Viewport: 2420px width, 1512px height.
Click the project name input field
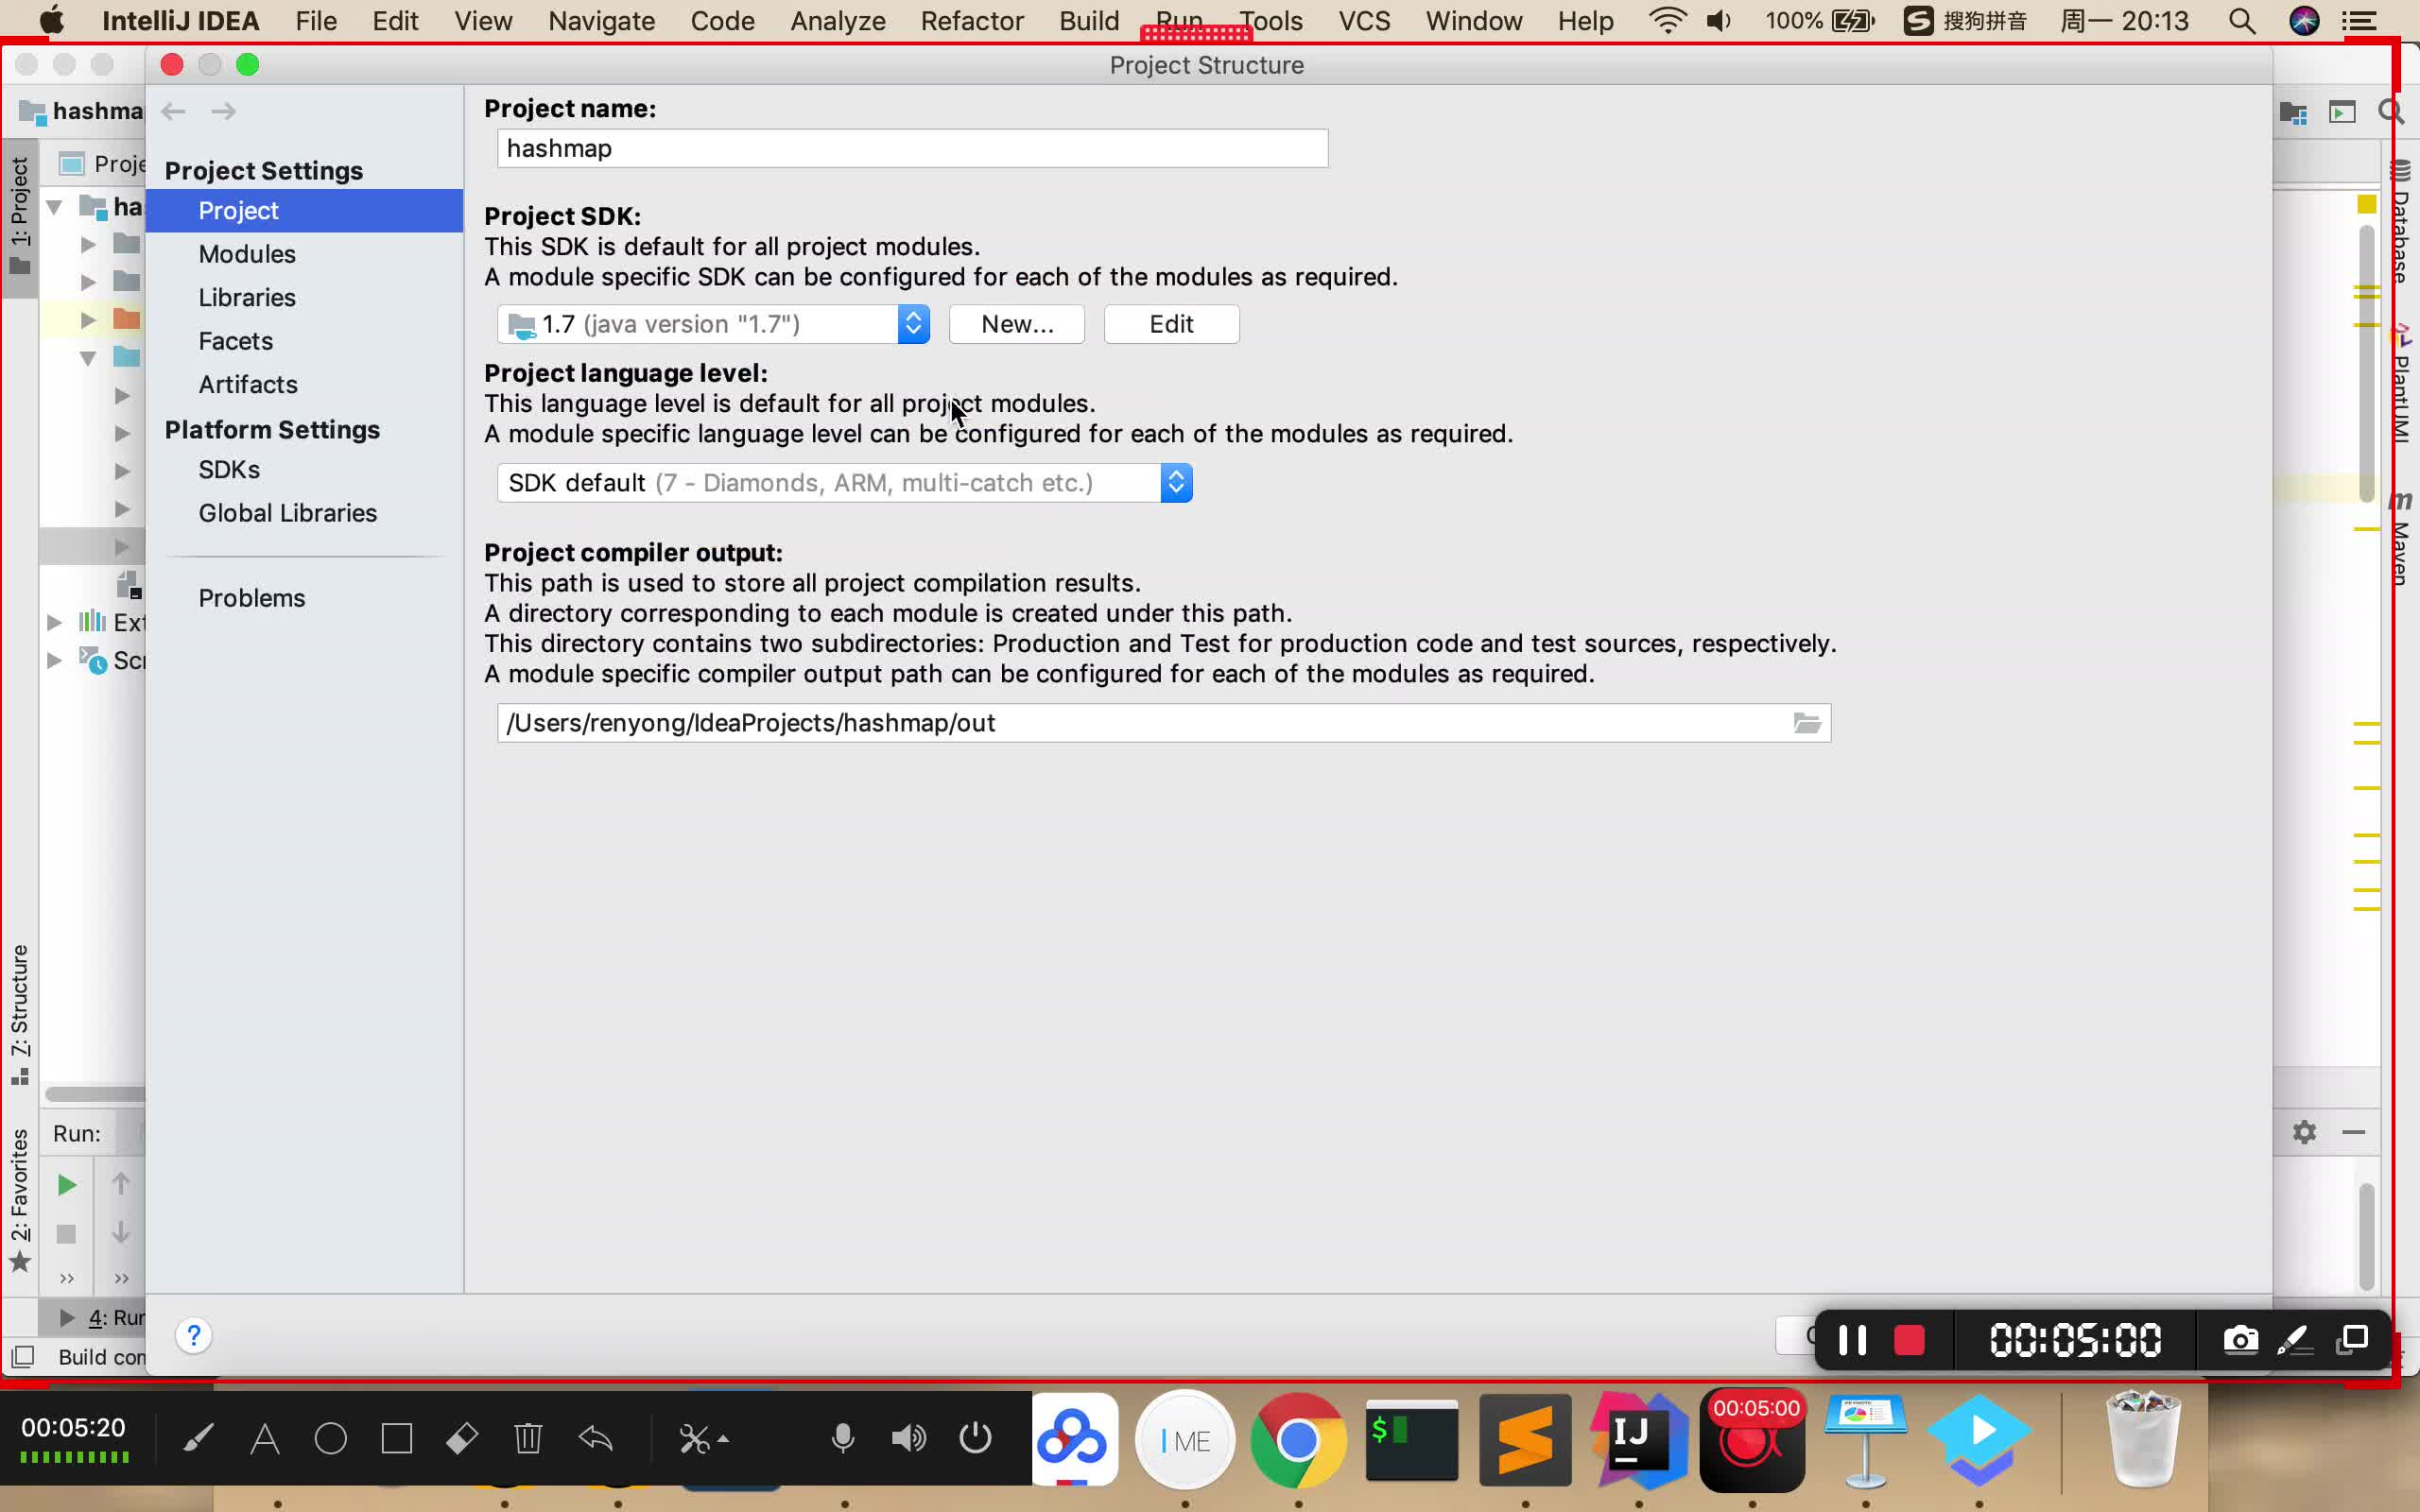pos(910,147)
